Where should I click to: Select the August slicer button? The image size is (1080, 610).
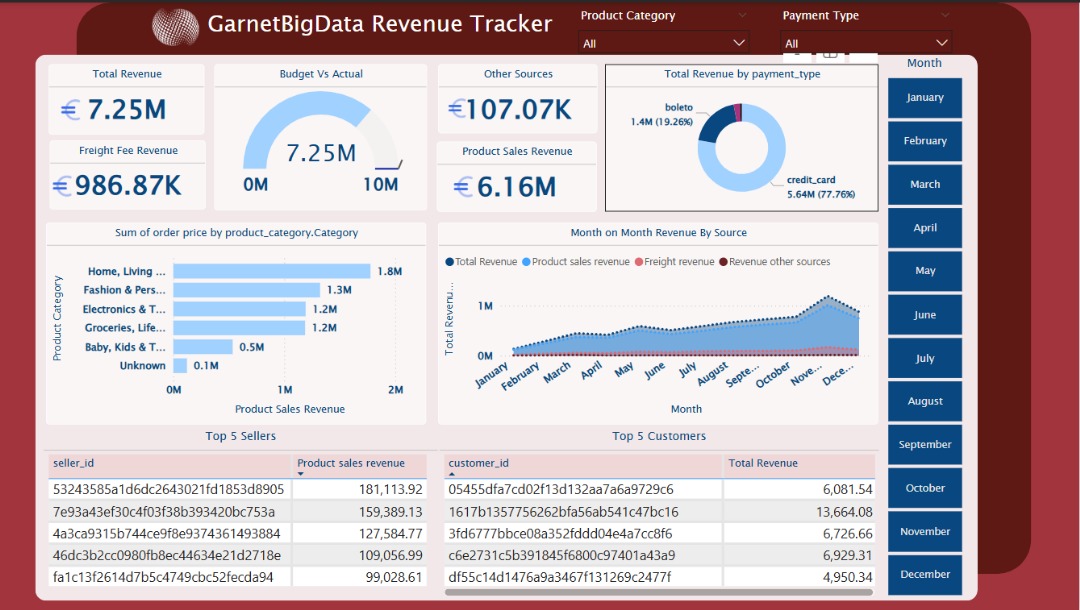pos(924,401)
